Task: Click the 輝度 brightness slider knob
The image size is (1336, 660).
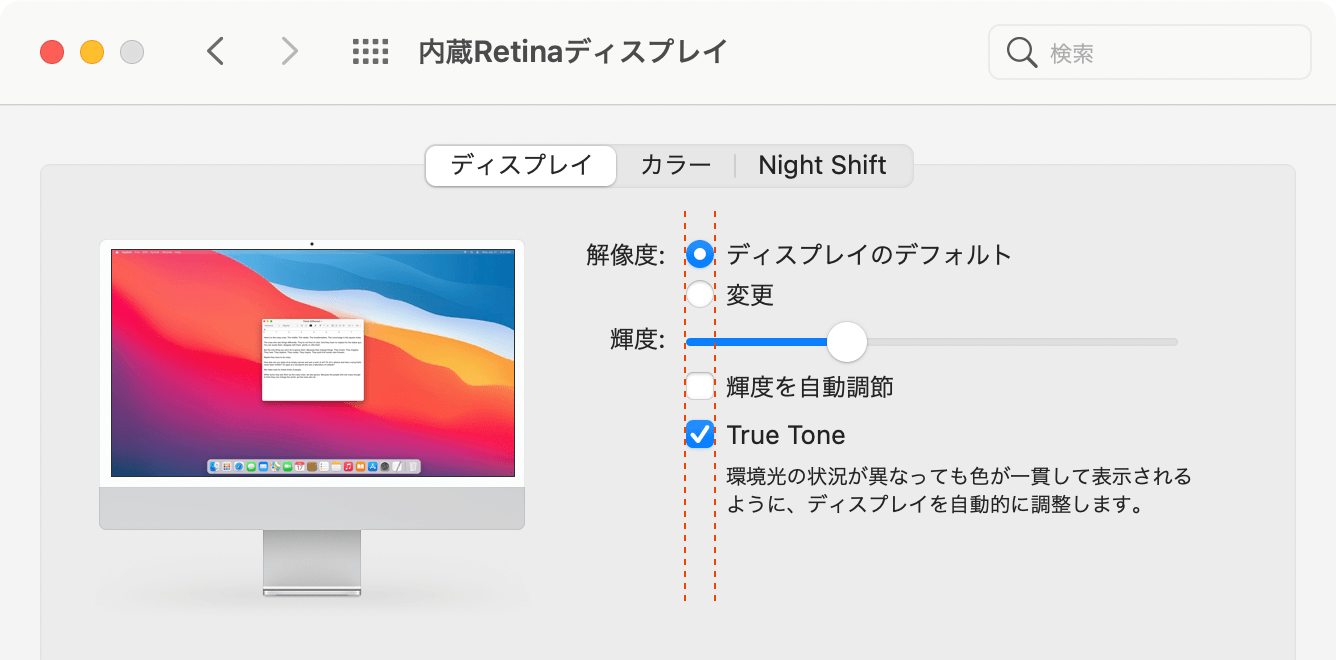Action: (x=846, y=342)
